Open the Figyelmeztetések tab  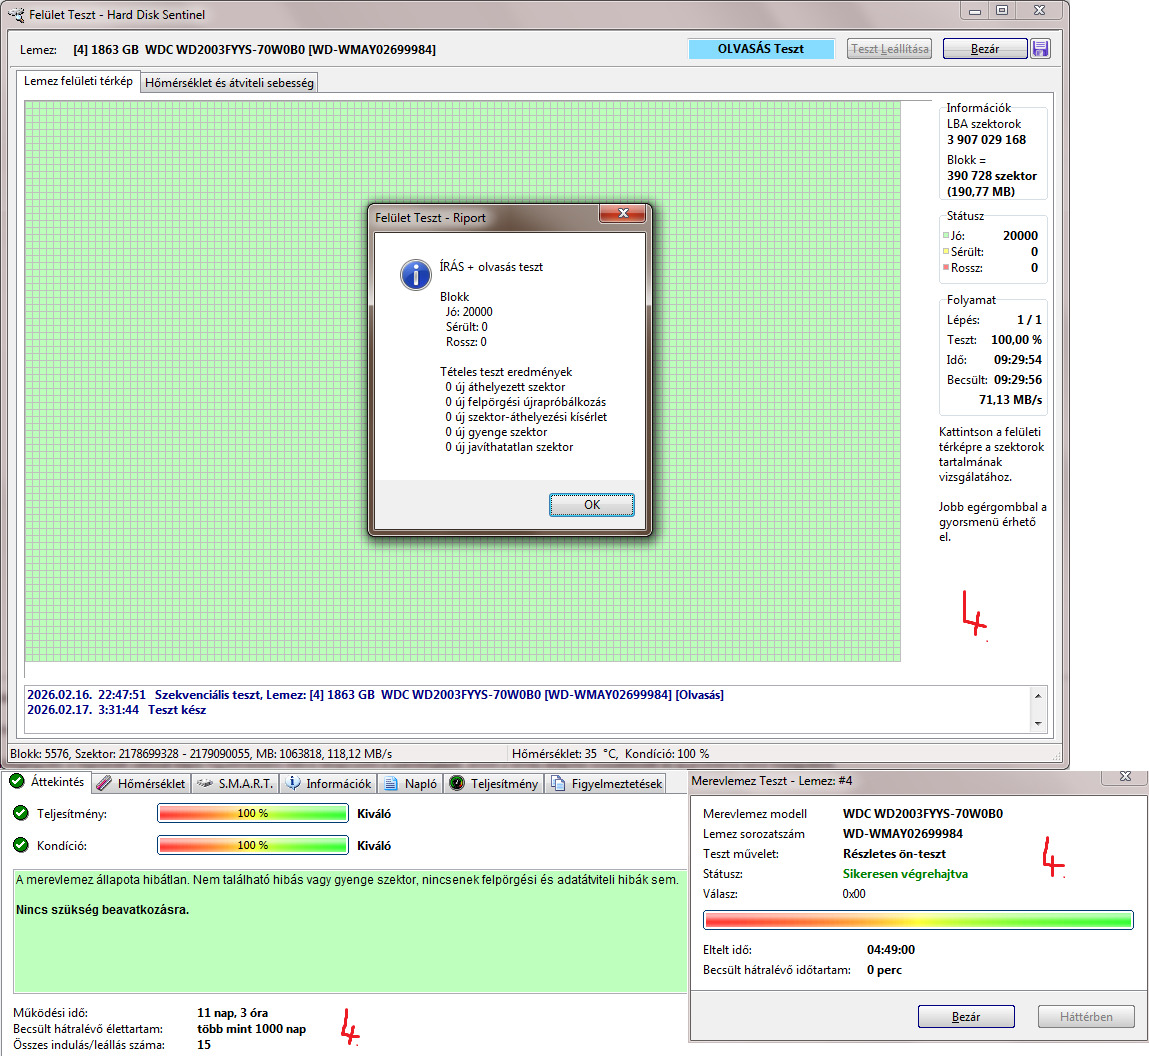[x=607, y=783]
